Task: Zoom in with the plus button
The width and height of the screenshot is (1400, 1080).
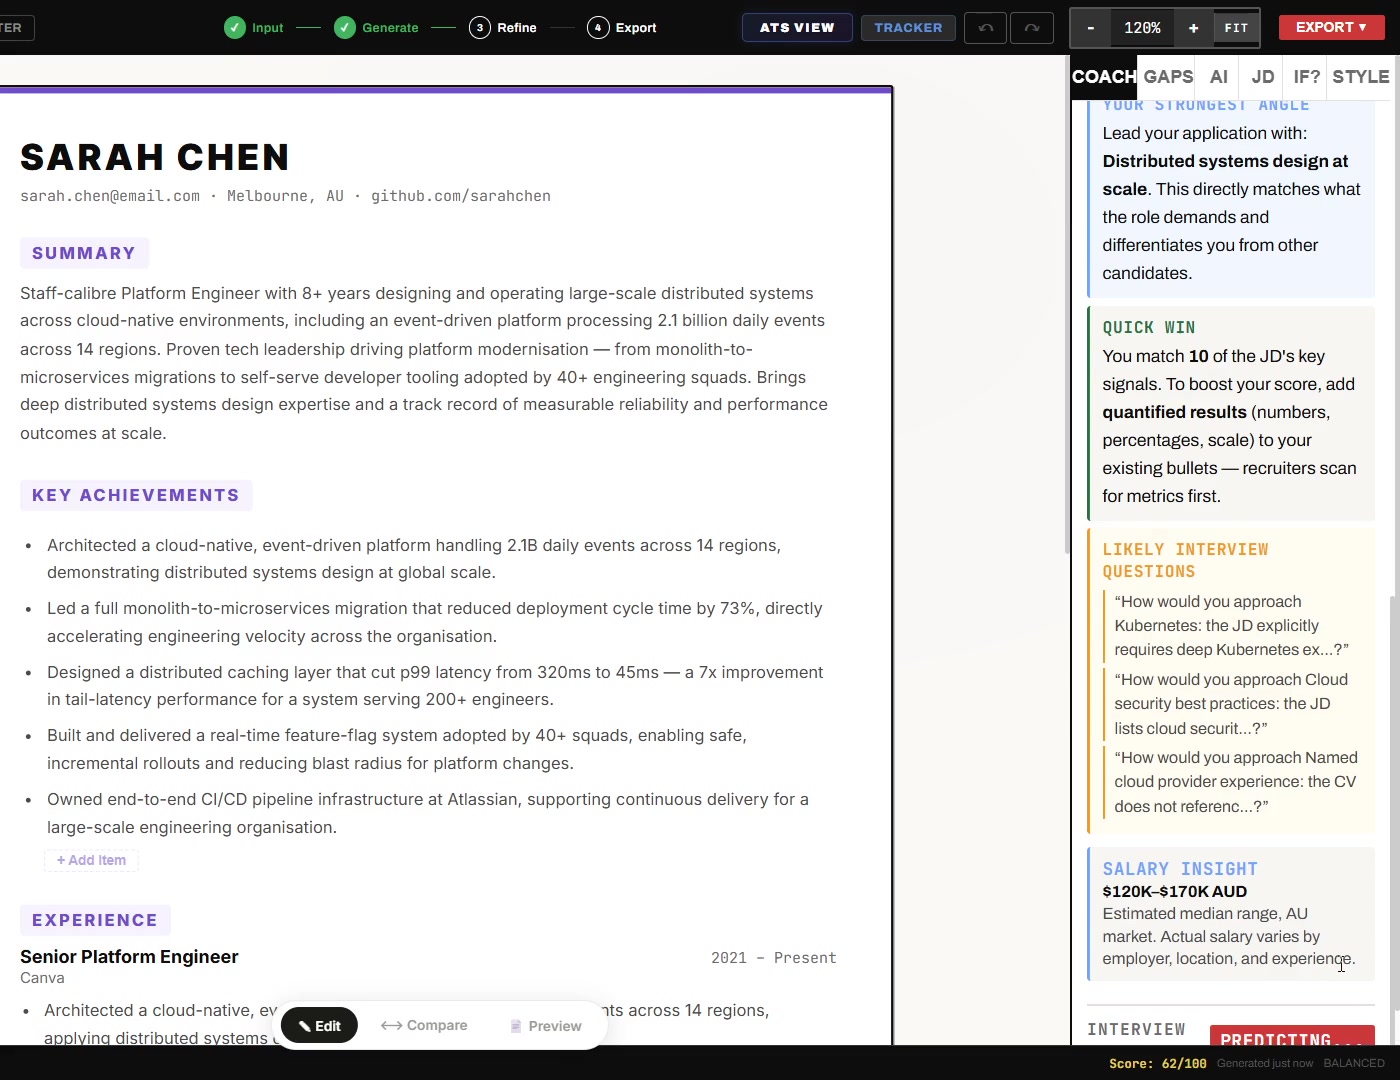Action: (1192, 28)
